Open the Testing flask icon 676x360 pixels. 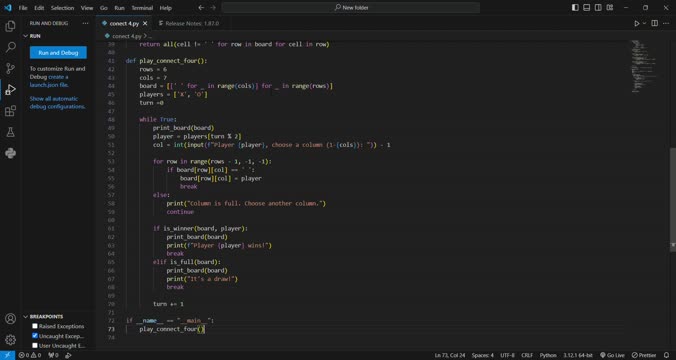tap(10, 132)
